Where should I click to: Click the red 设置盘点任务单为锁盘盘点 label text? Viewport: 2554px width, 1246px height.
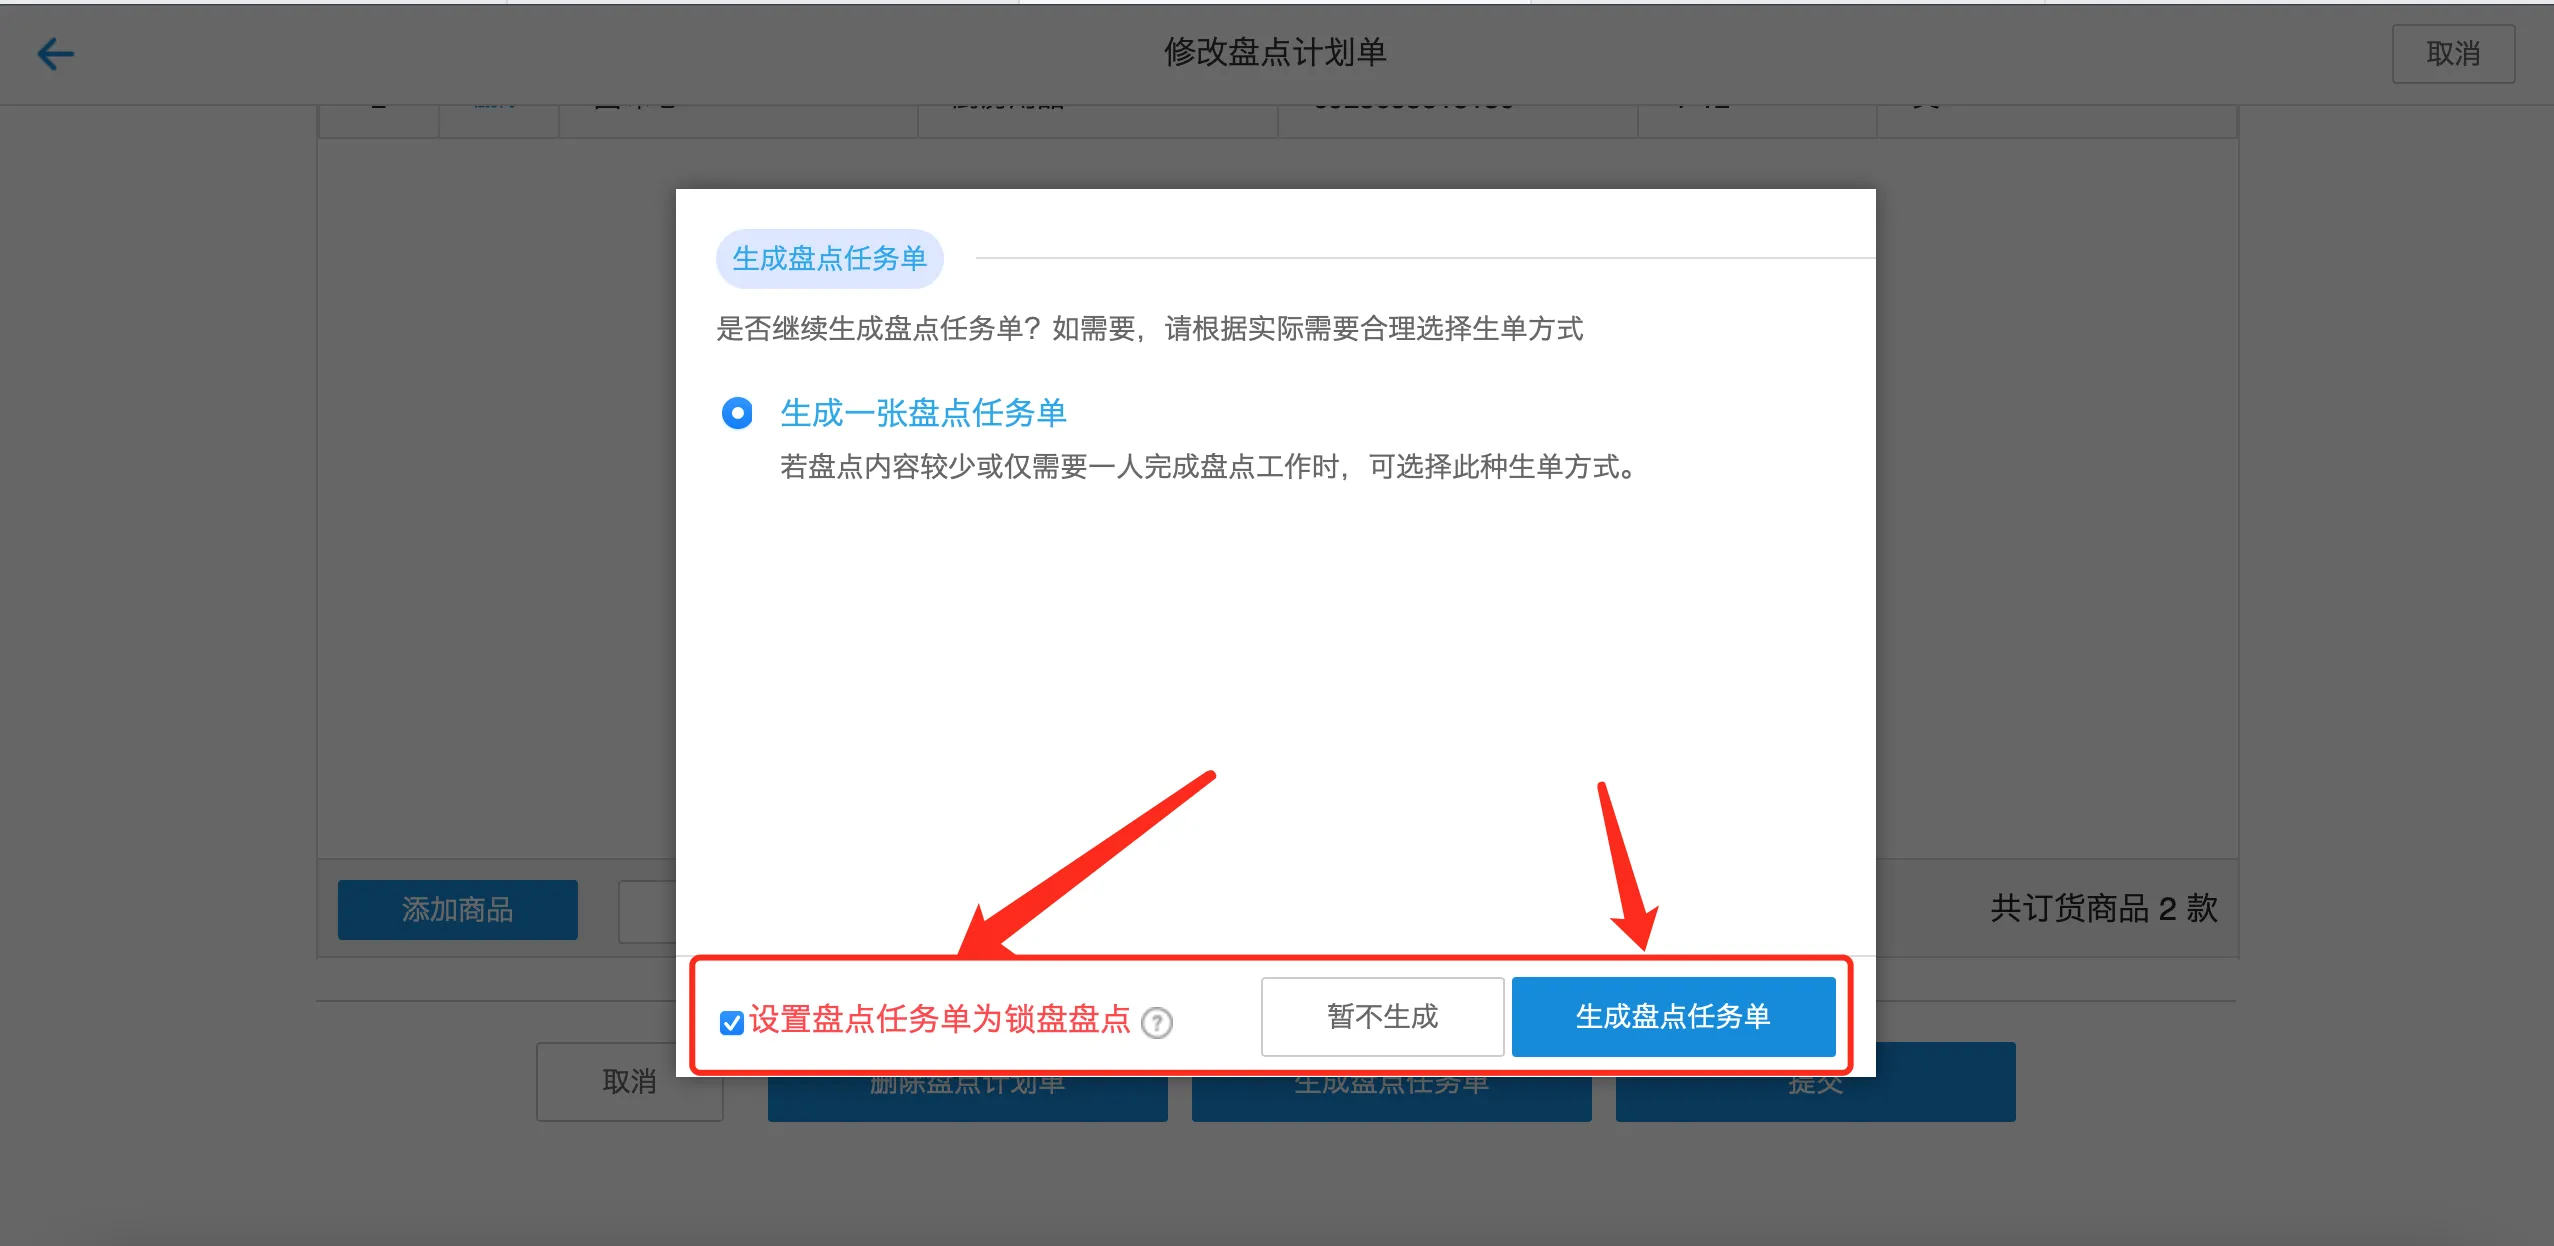tap(940, 1019)
